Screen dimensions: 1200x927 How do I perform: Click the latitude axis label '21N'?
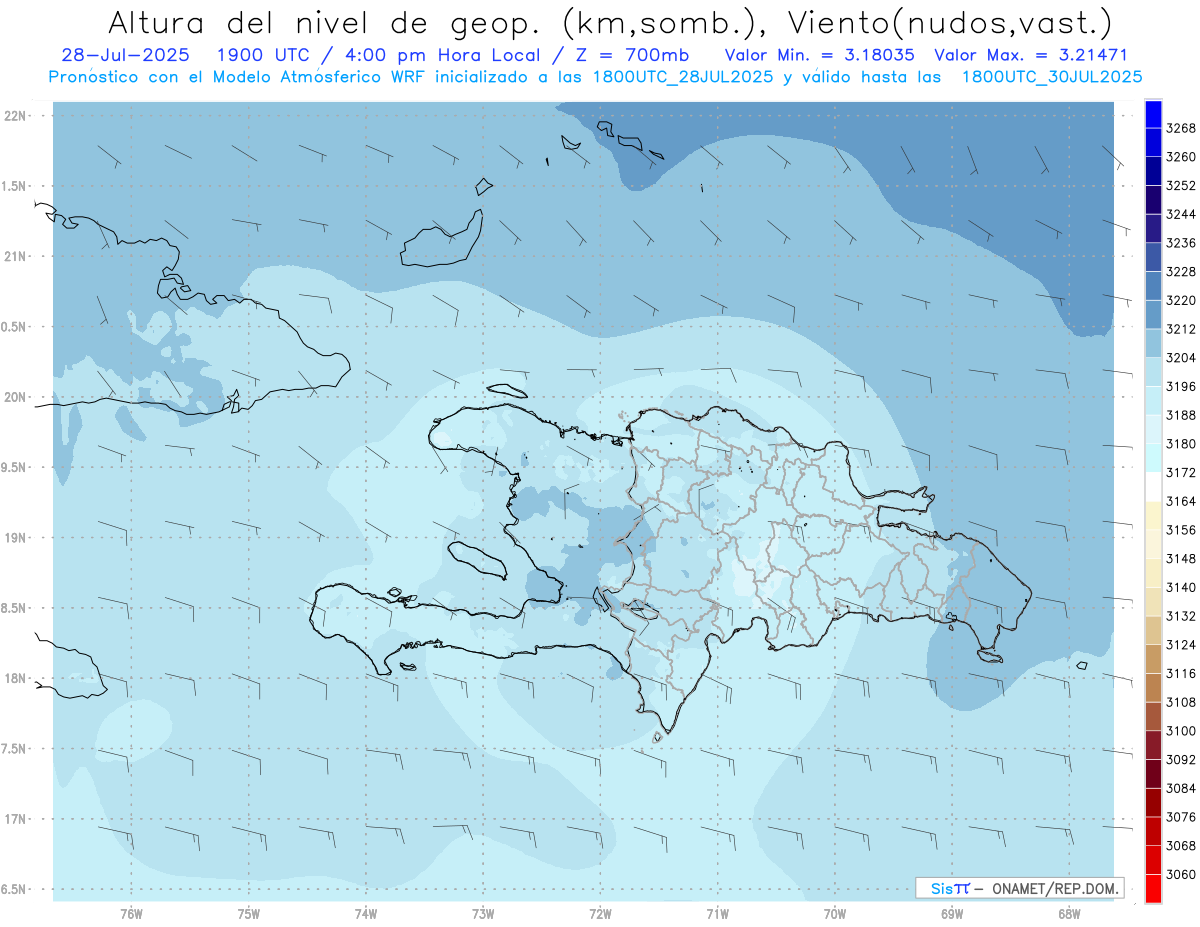point(17,257)
